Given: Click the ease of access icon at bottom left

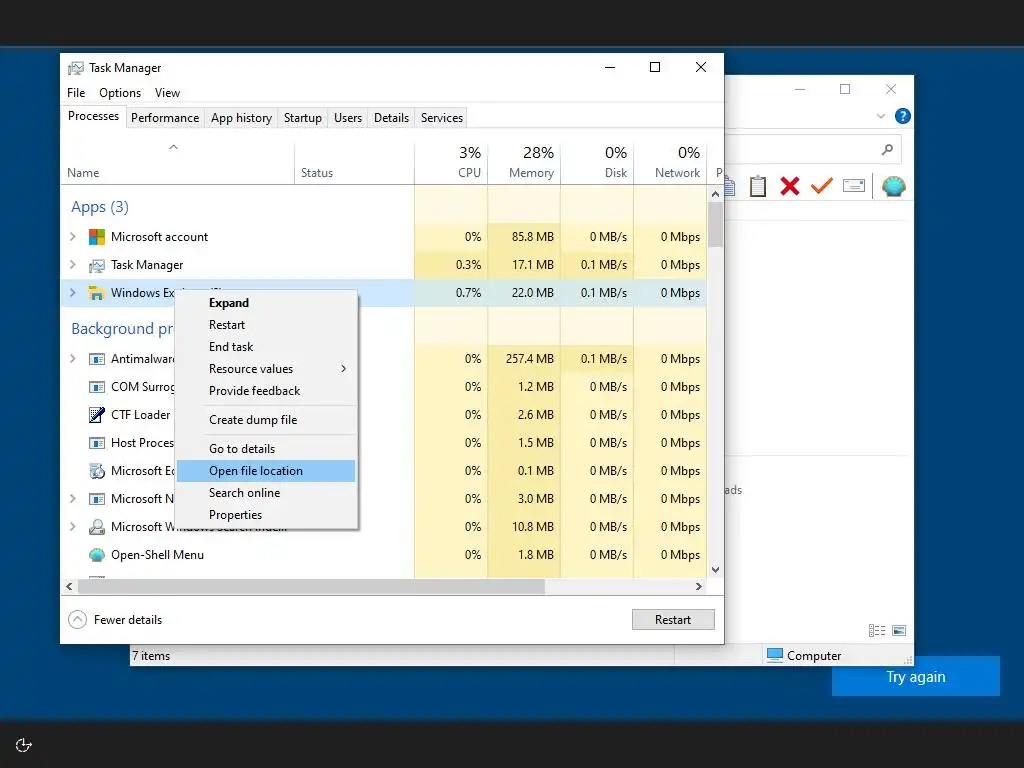Looking at the screenshot, I should (x=24, y=745).
